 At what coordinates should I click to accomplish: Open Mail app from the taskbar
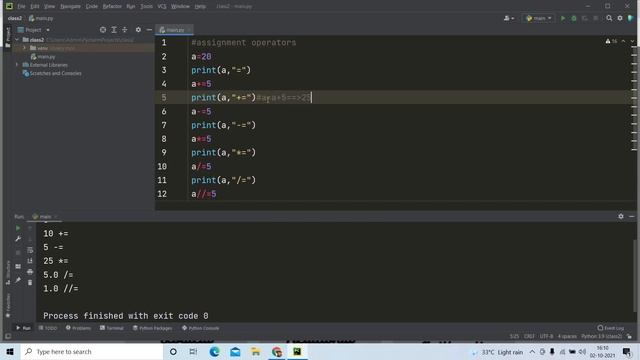tap(235, 352)
